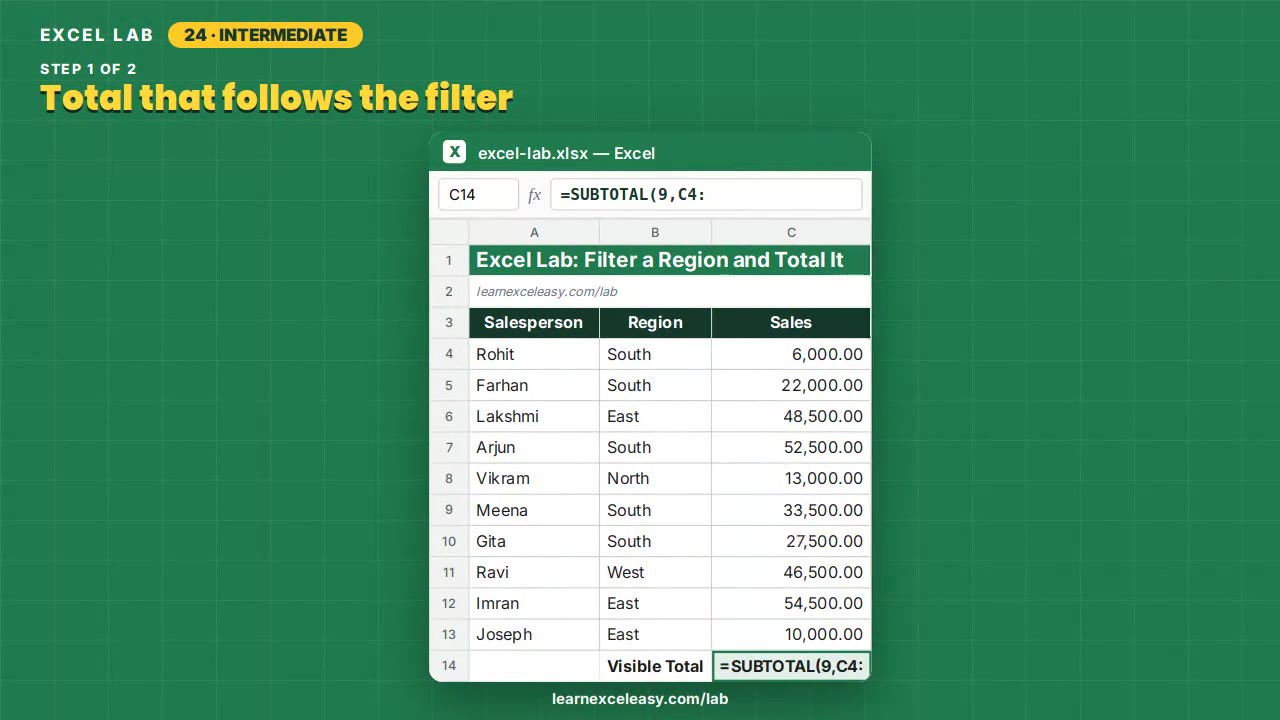The height and width of the screenshot is (720, 1280).
Task: Click the 'Sales' header cell
Action: 791,323
